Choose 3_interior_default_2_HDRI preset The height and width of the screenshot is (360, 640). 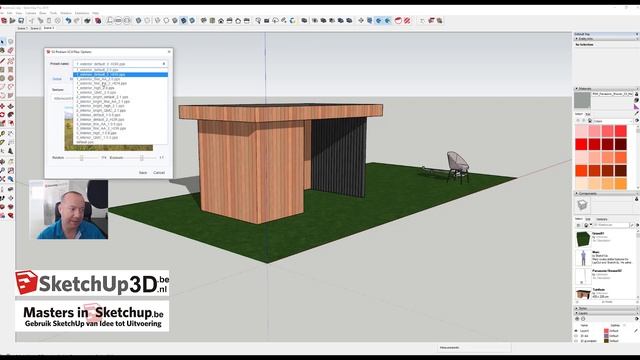coord(120,120)
